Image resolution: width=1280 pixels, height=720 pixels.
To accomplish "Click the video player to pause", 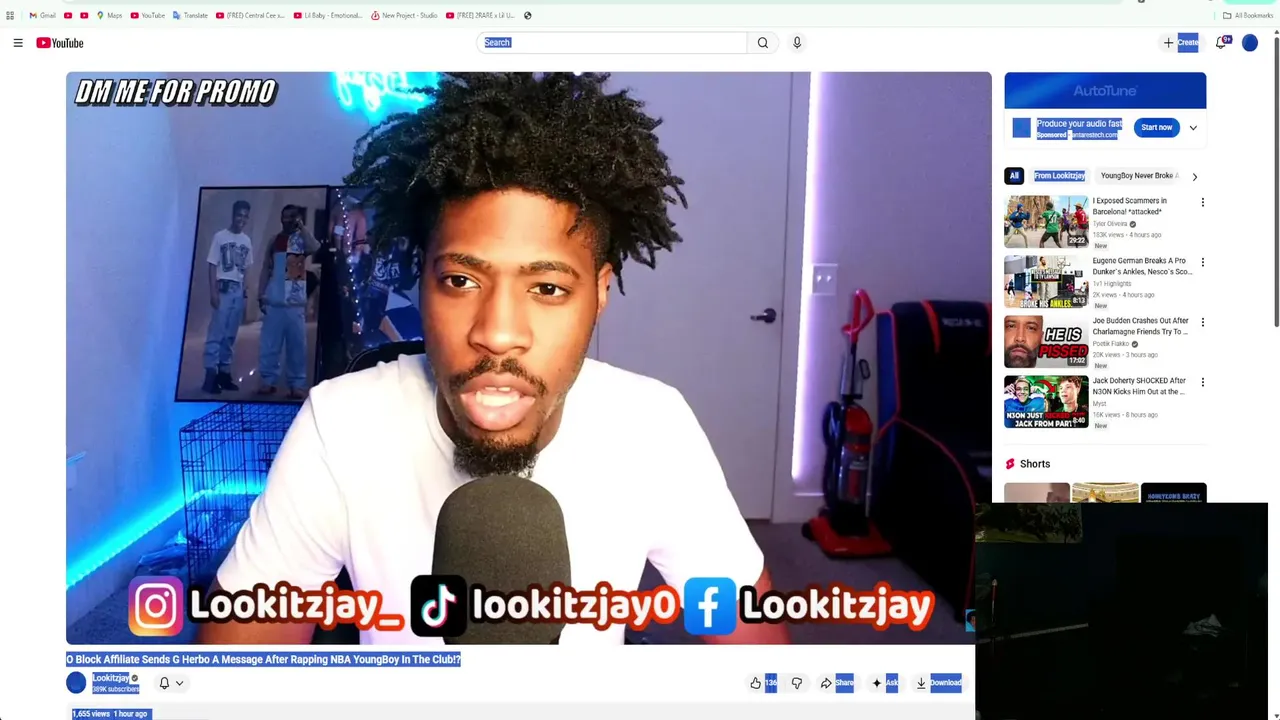I will [x=529, y=358].
